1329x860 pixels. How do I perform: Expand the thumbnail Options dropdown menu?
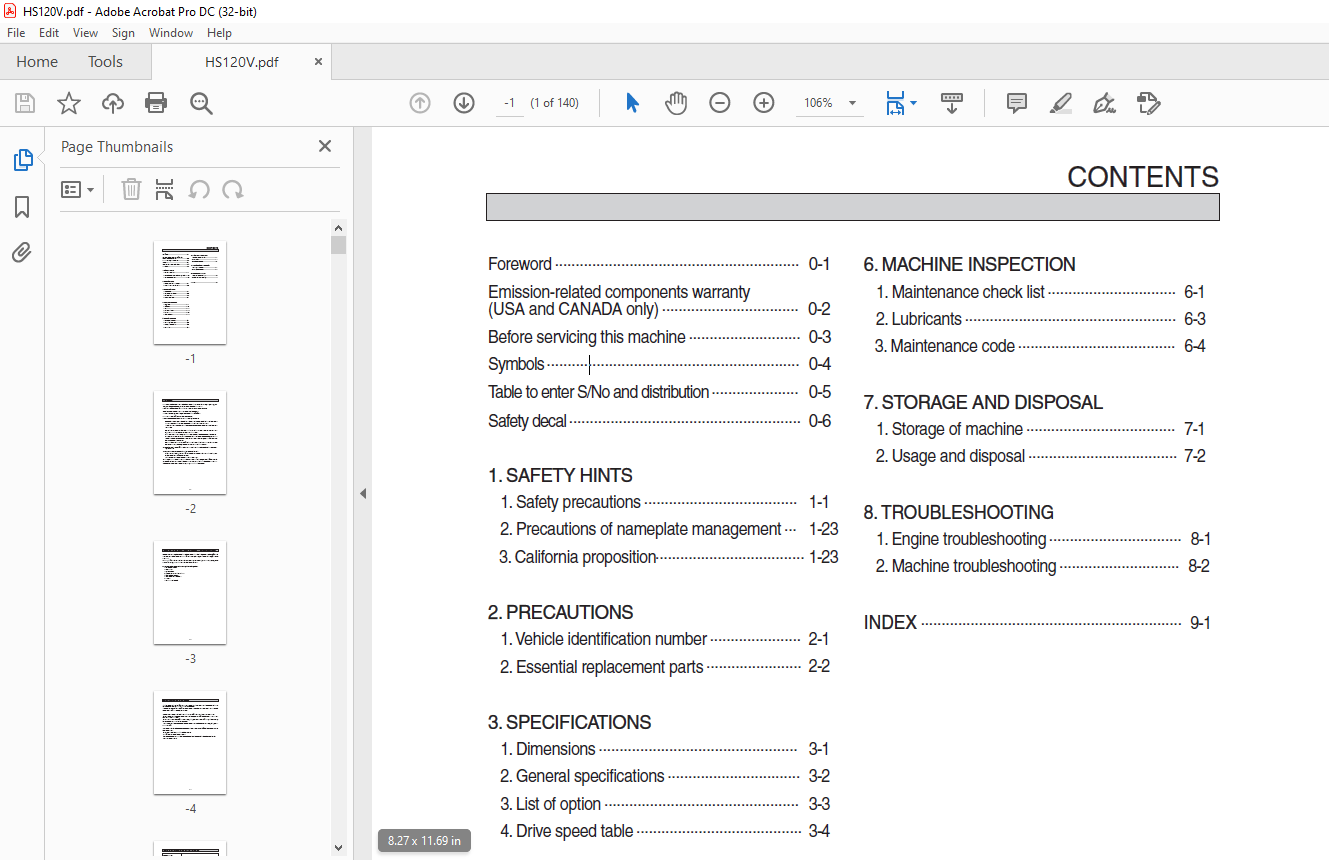click(x=78, y=190)
